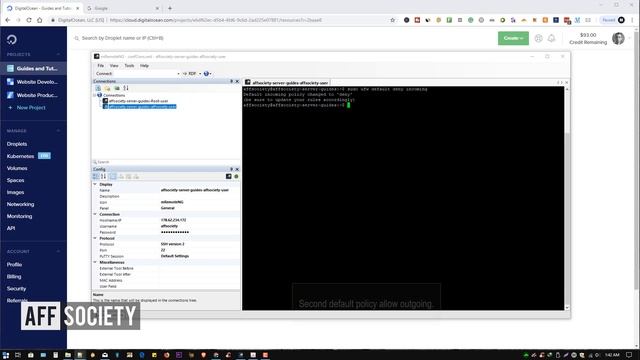This screenshot has width=640, height=360.
Task: Pin the Config panel
Action: [231, 169]
